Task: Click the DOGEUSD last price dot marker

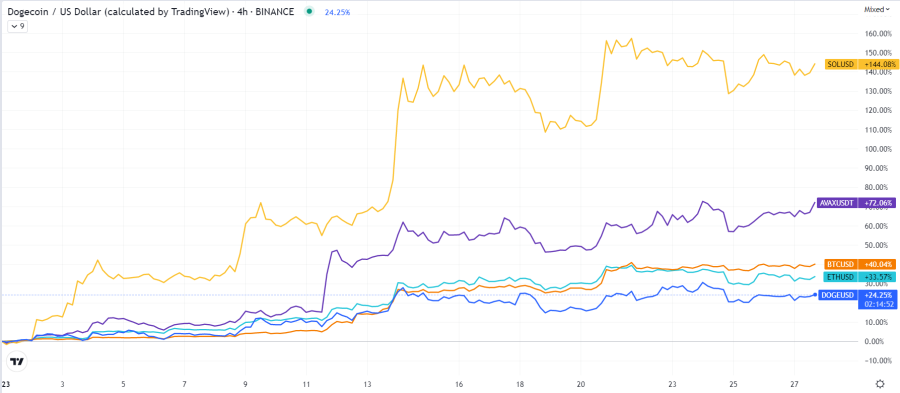Action: (x=816, y=295)
